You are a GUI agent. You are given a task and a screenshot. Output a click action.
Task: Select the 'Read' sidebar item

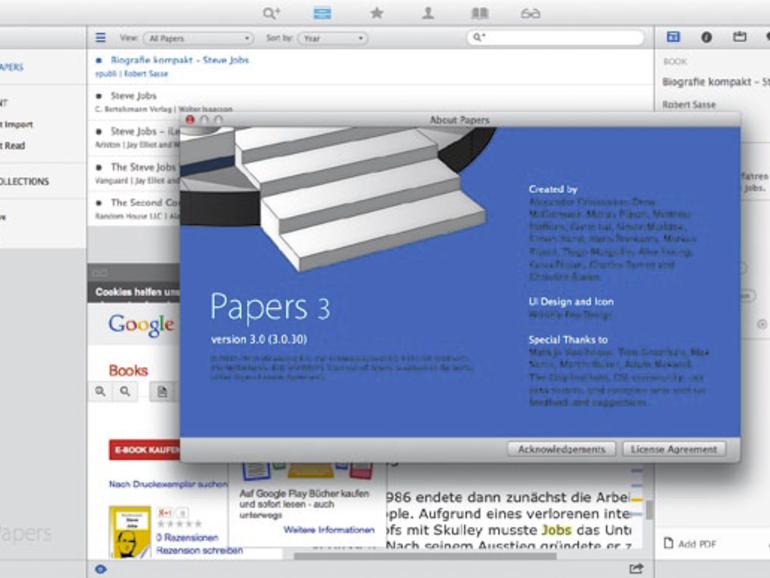[x=13, y=145]
